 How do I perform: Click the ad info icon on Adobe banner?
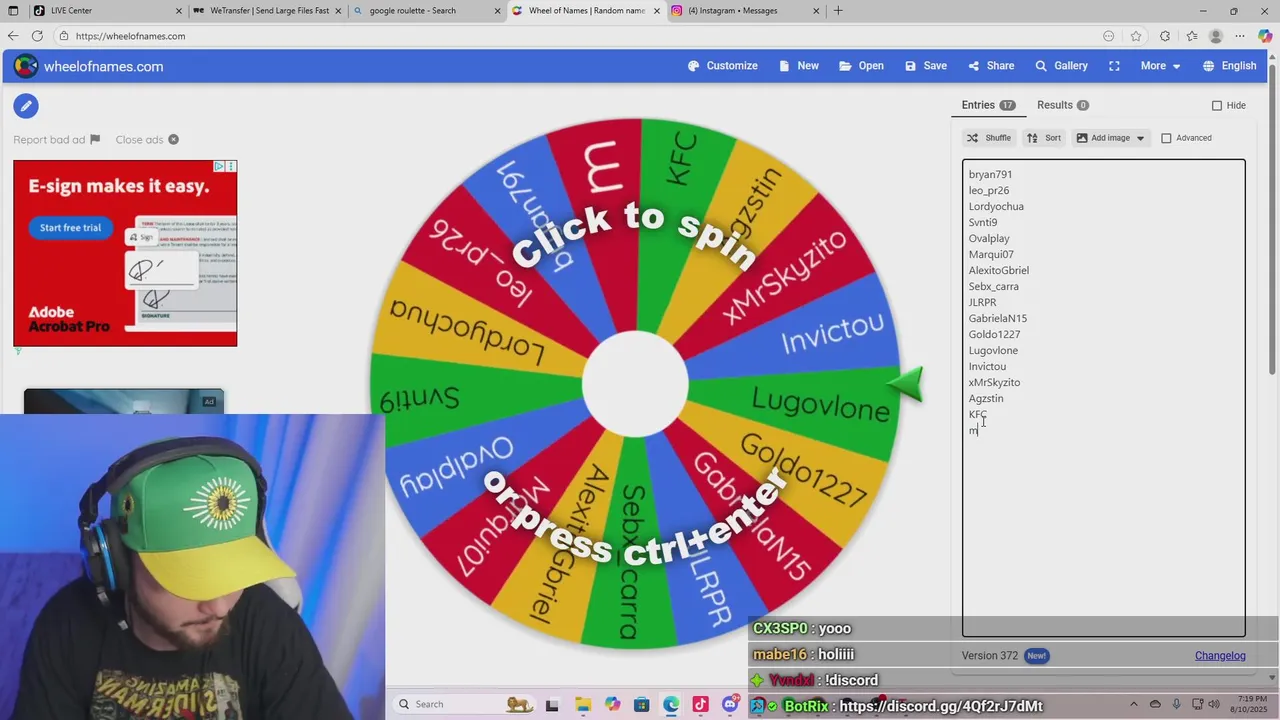click(x=219, y=166)
